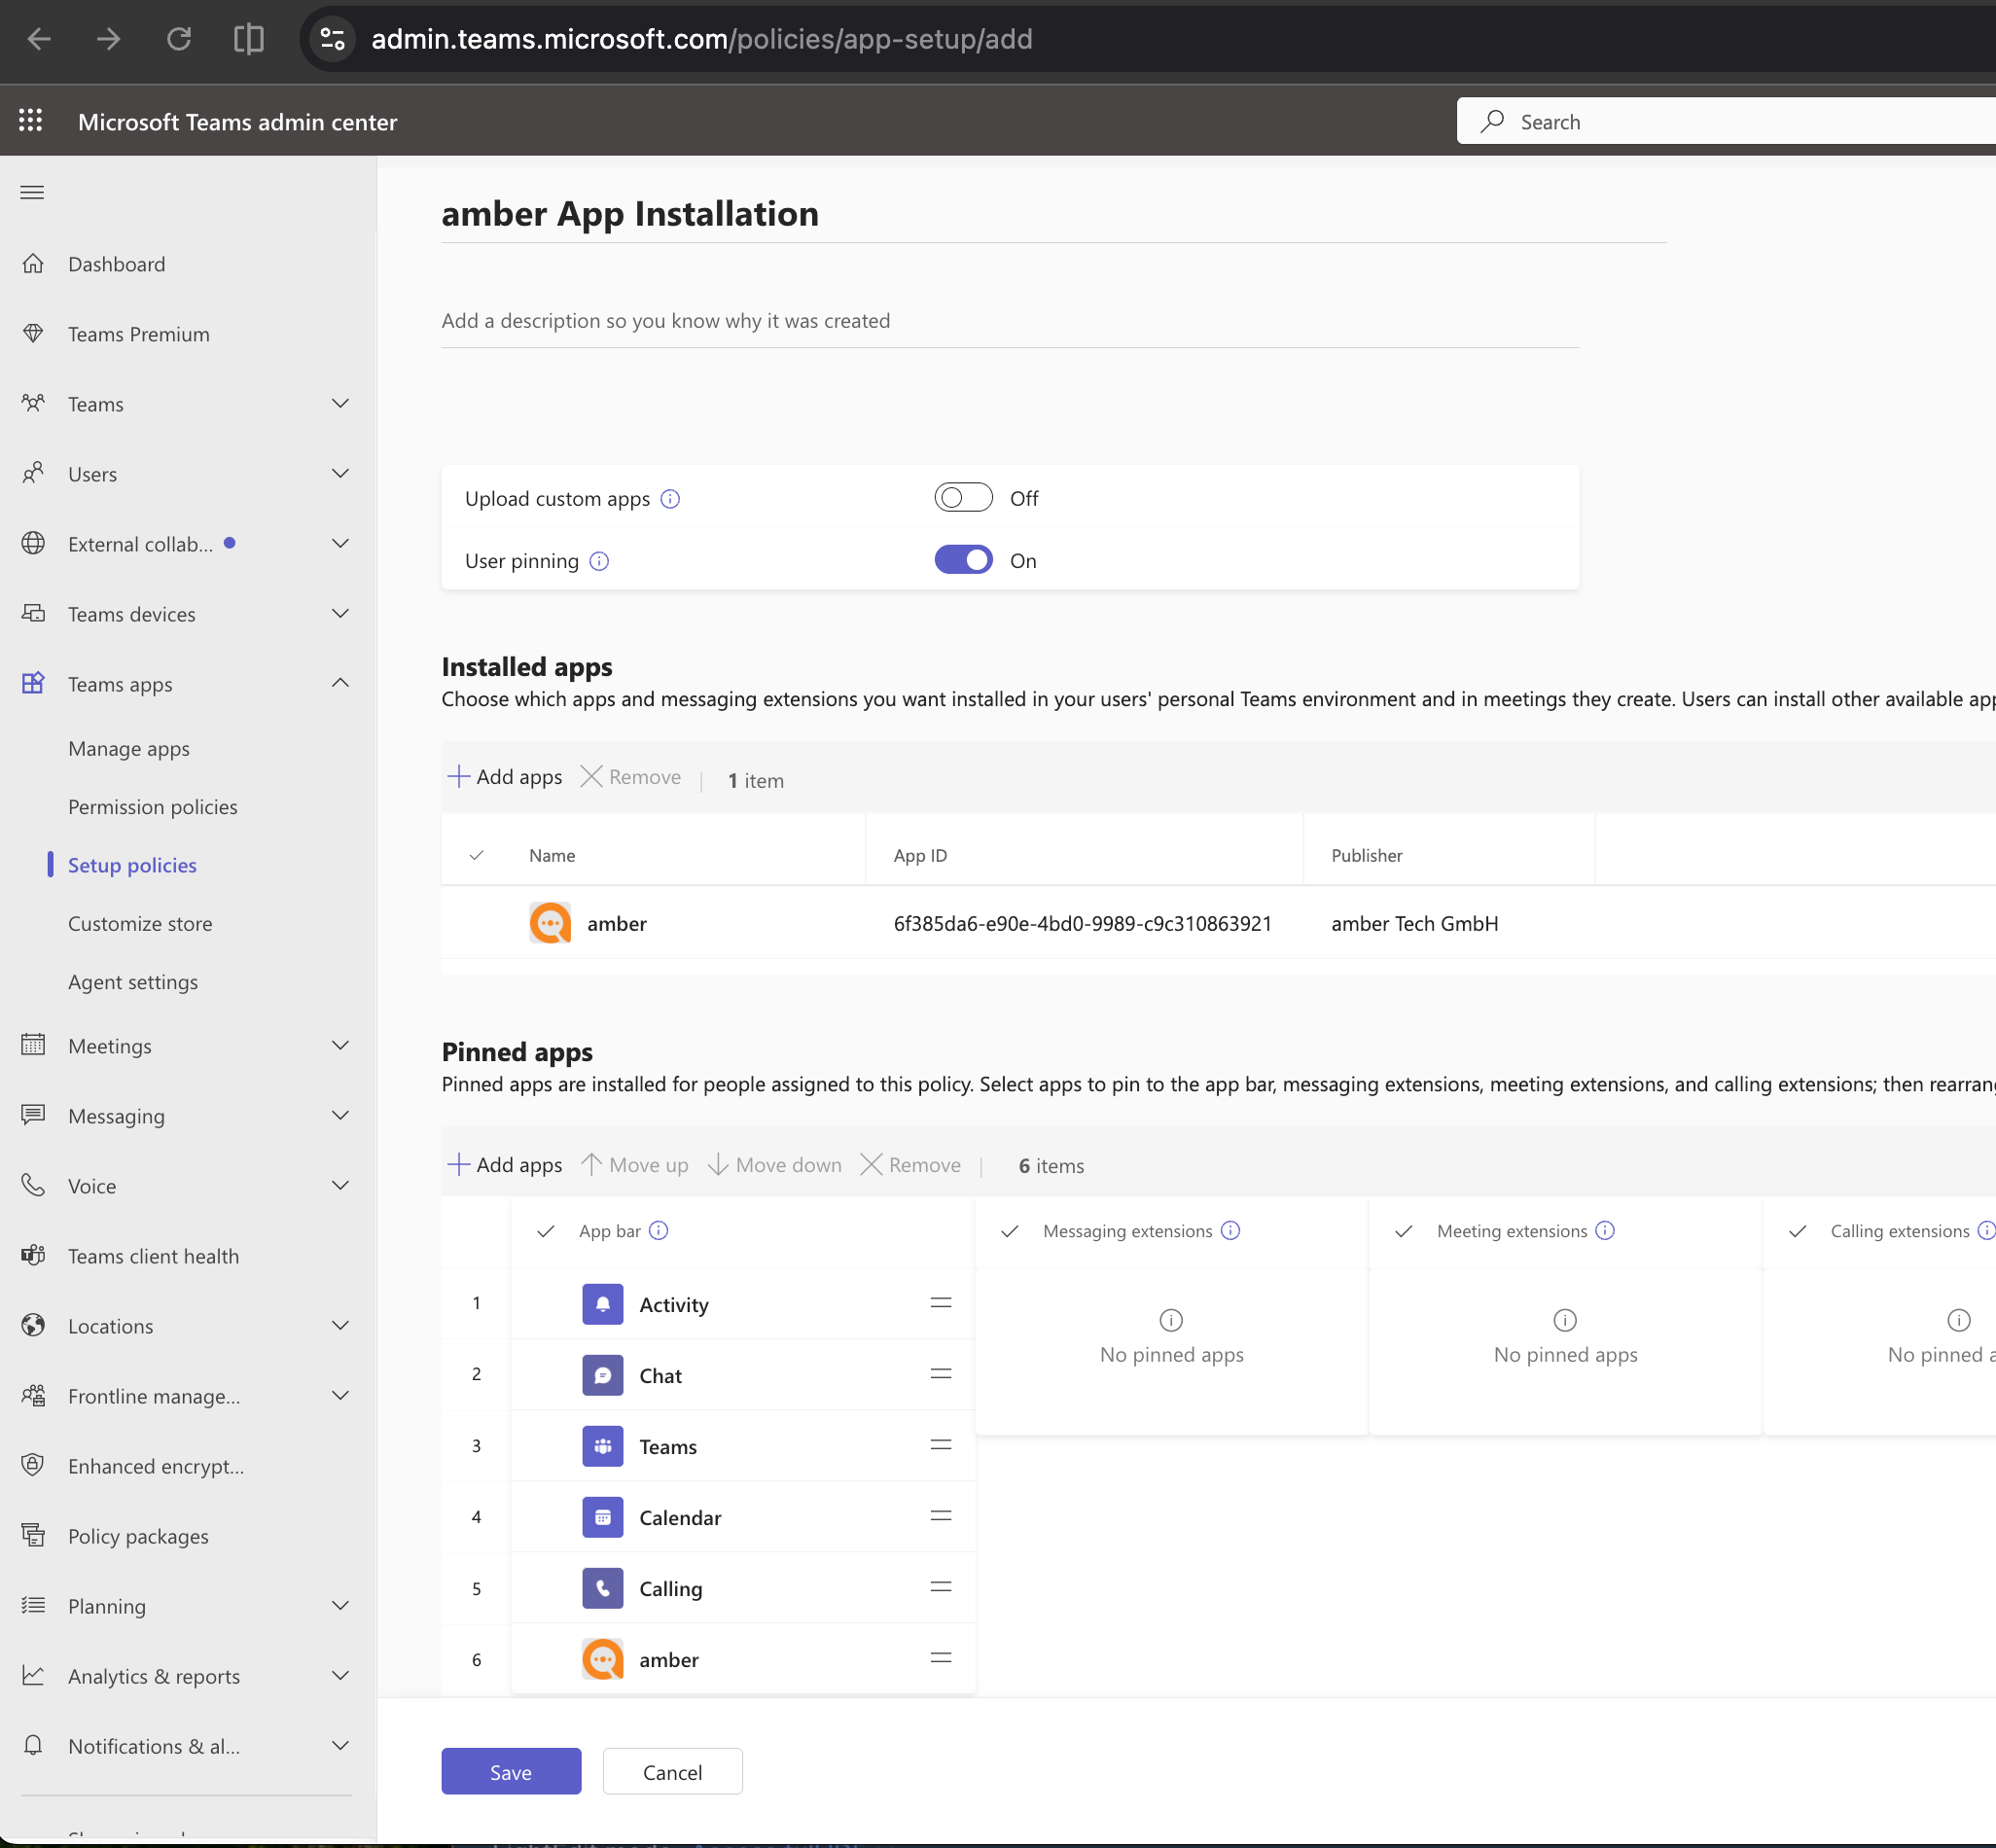Turn off the User pinning toggle
Screen dimensions: 1996x1848
pos(963,559)
